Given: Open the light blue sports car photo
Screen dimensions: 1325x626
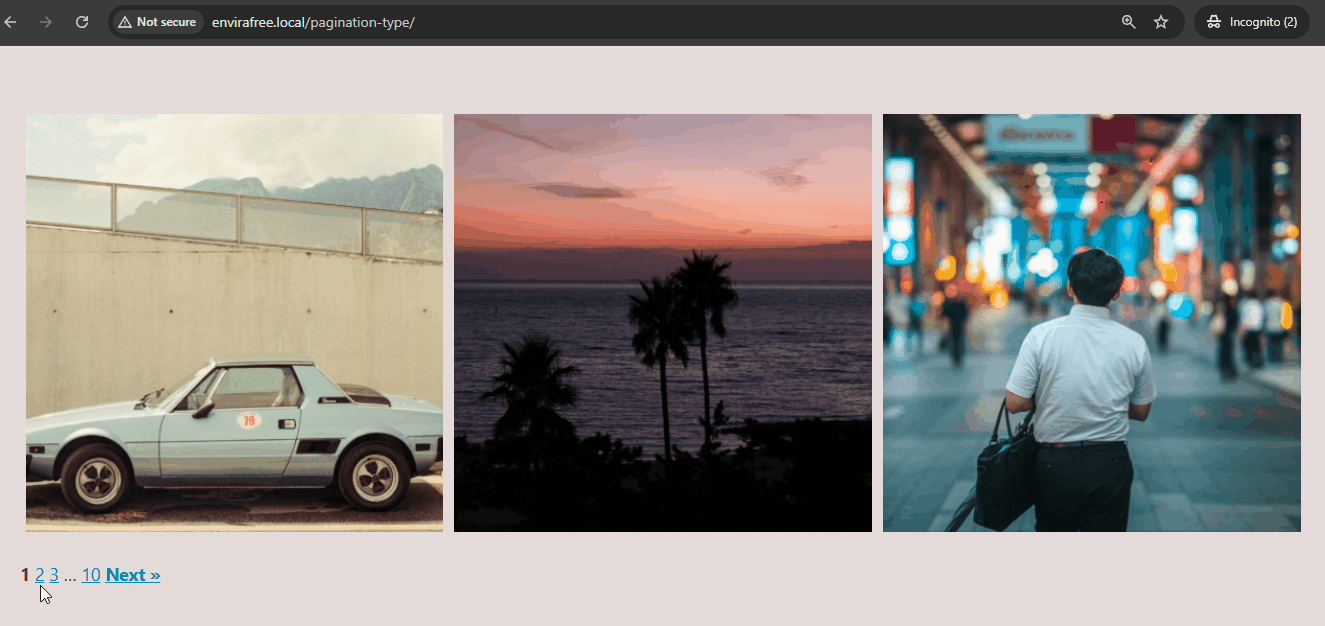Looking at the screenshot, I should [233, 321].
